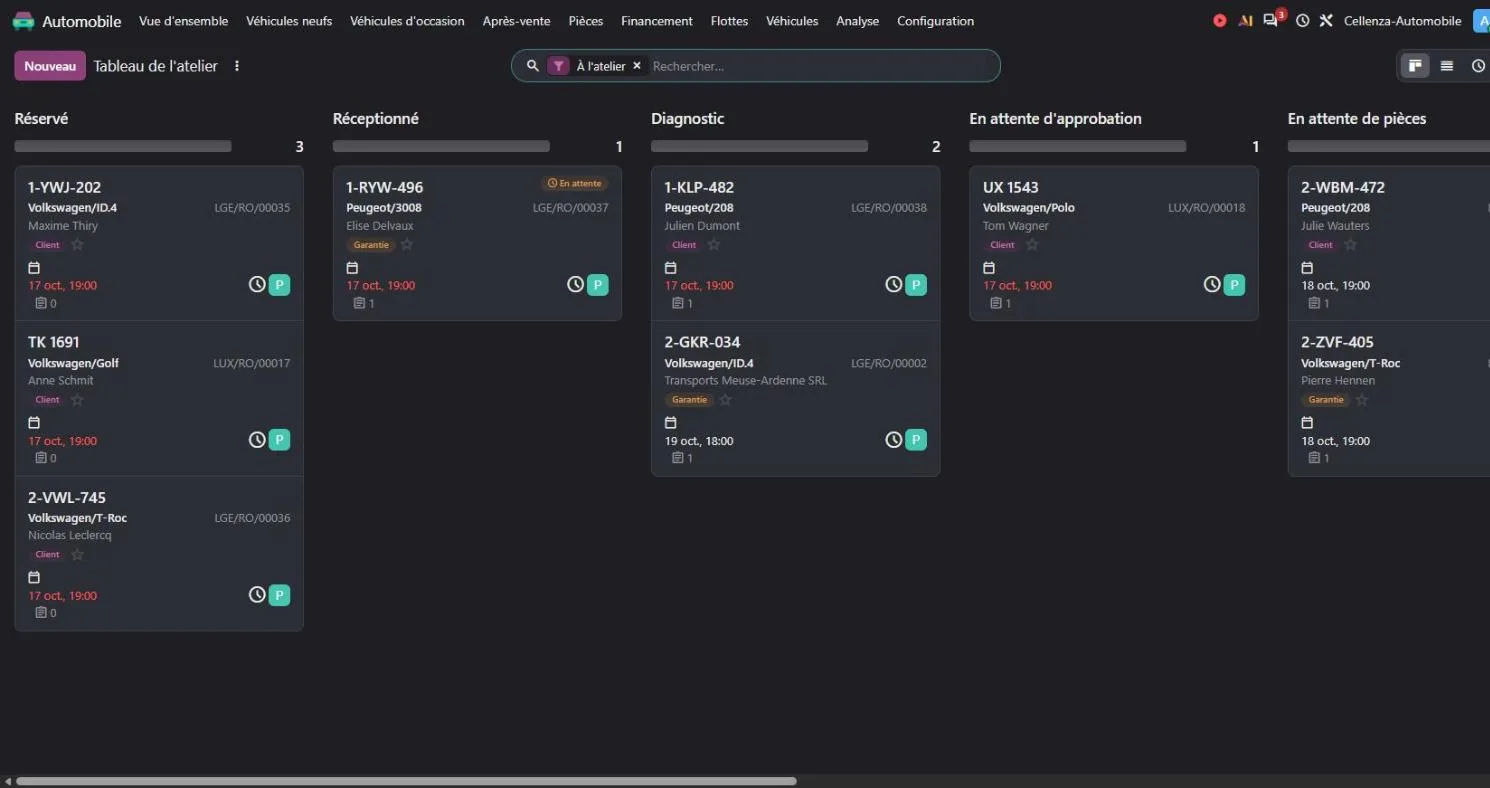This screenshot has height=788, width=1490.
Task: Click the P avatar on card 1-RYW-496
Action: coord(598,285)
